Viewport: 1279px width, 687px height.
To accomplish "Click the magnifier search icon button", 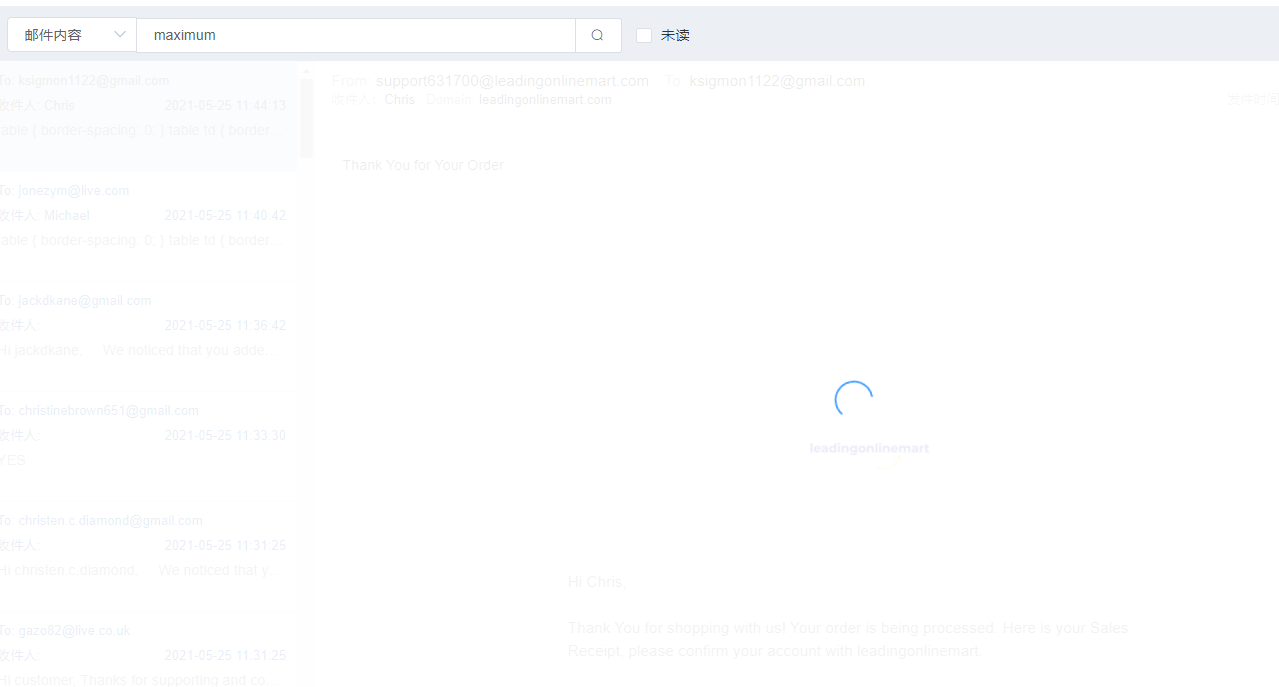I will click(x=597, y=35).
